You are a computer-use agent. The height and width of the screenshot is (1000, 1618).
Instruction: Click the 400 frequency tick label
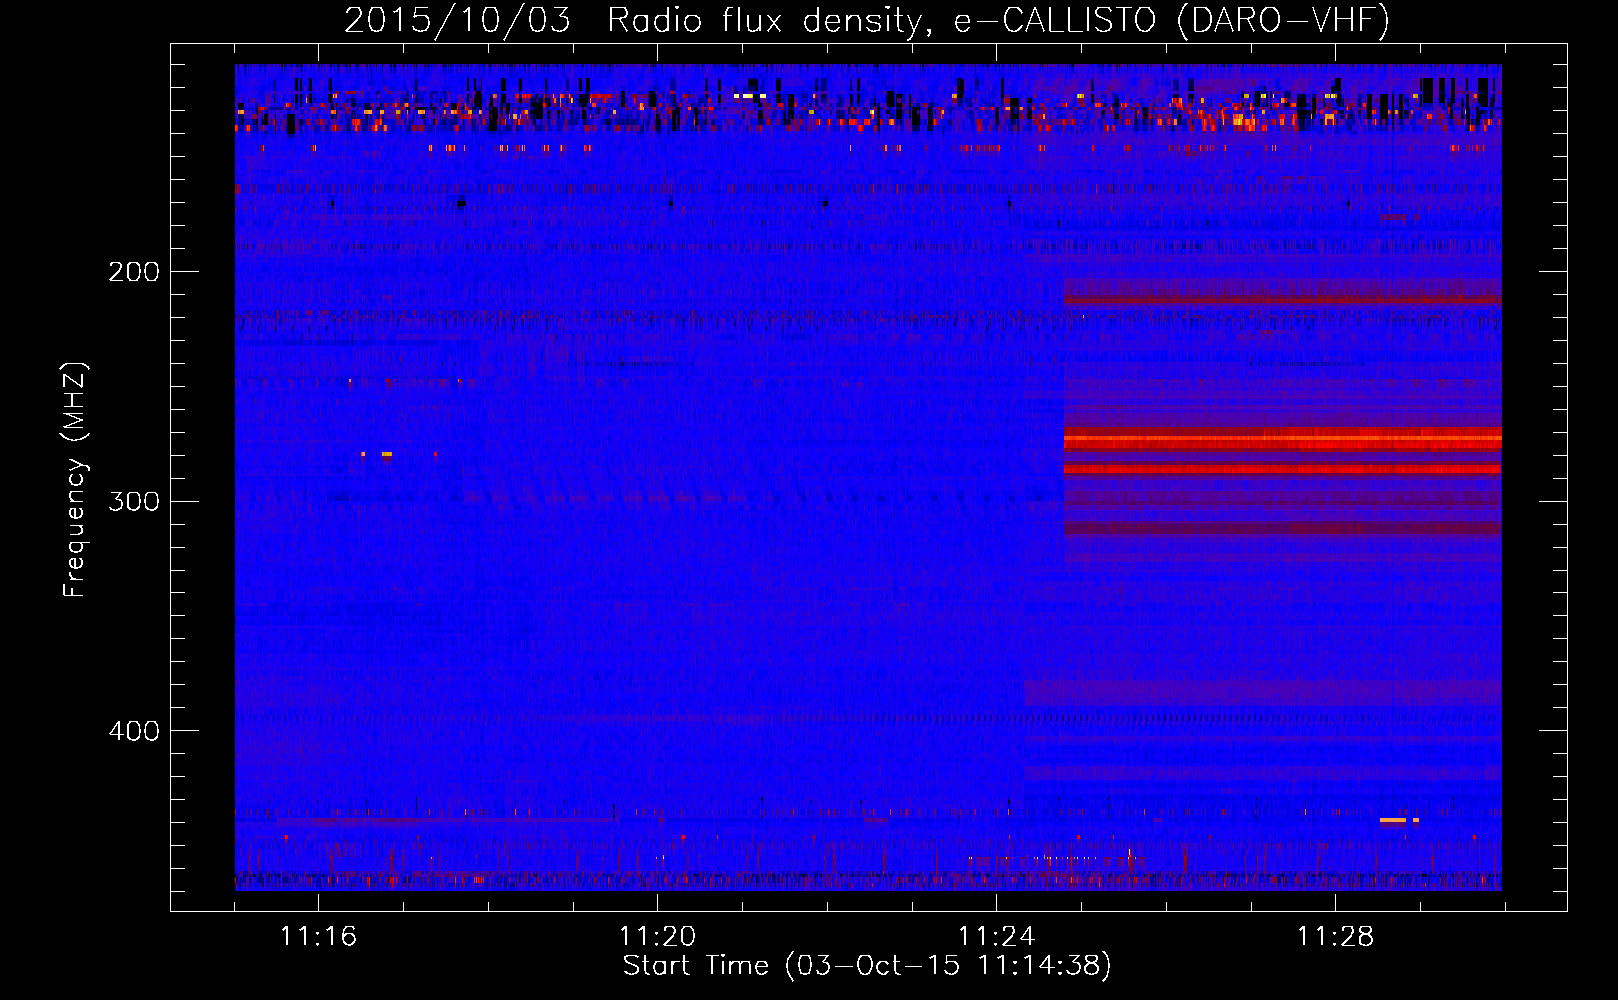click(134, 731)
